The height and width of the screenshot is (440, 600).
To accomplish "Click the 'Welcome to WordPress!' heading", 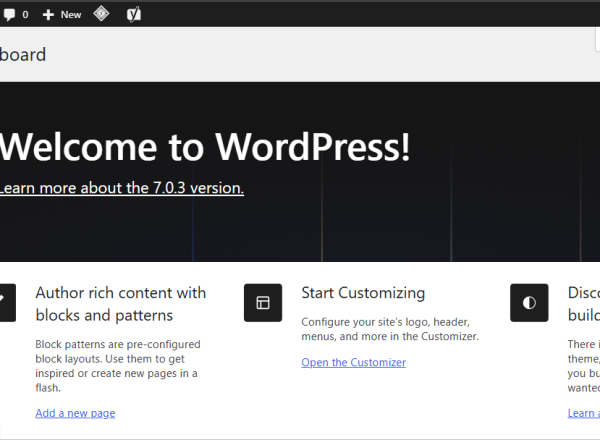I will tap(205, 147).
